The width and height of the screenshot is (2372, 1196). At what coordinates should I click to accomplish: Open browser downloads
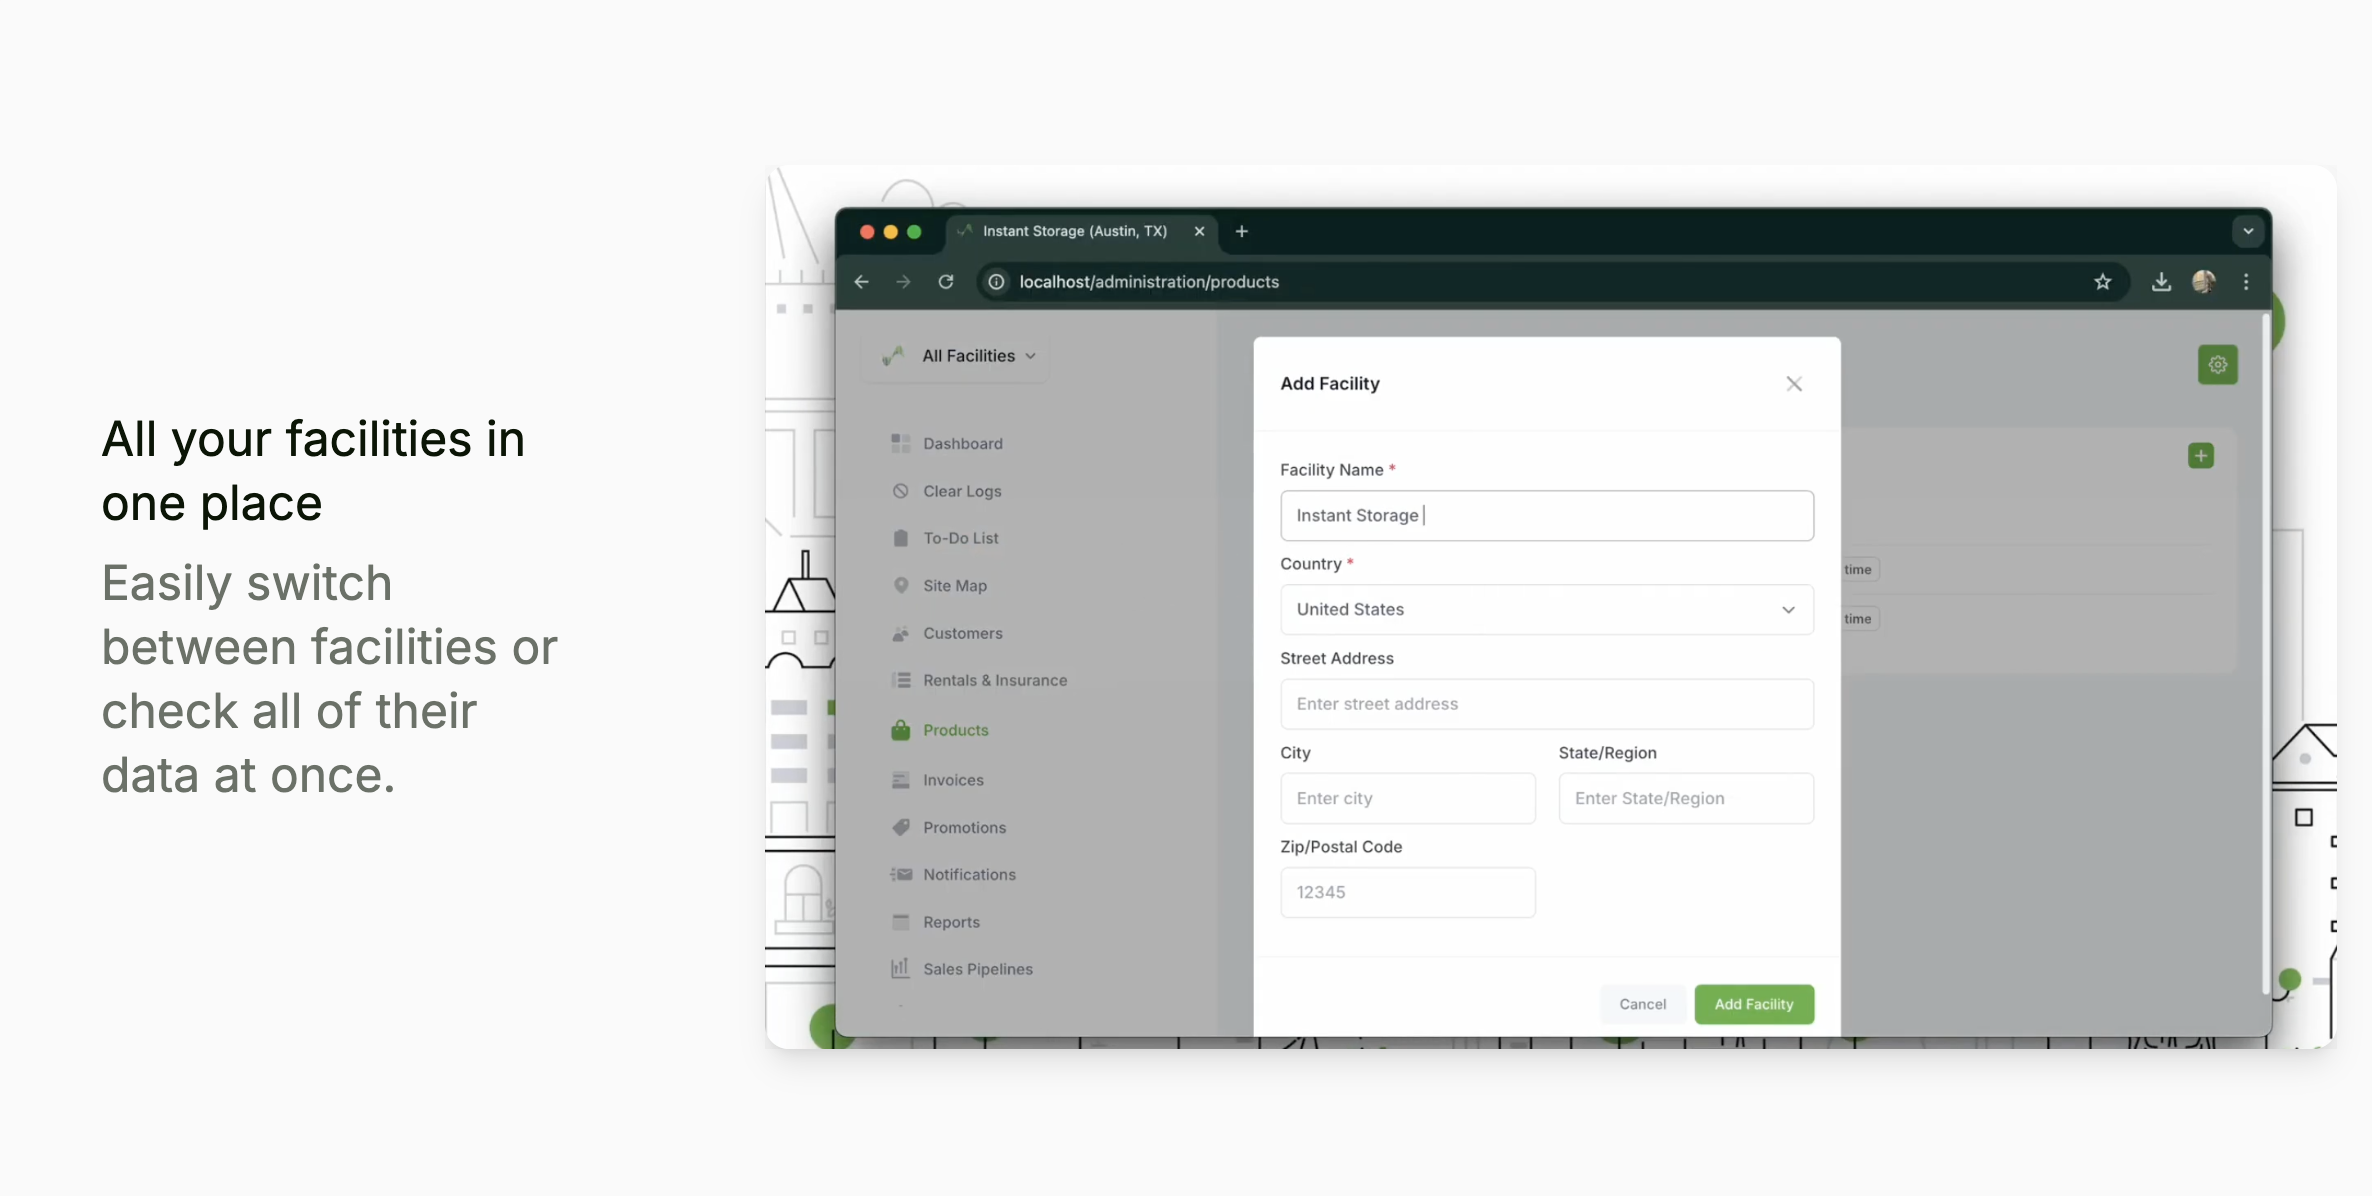(2160, 282)
